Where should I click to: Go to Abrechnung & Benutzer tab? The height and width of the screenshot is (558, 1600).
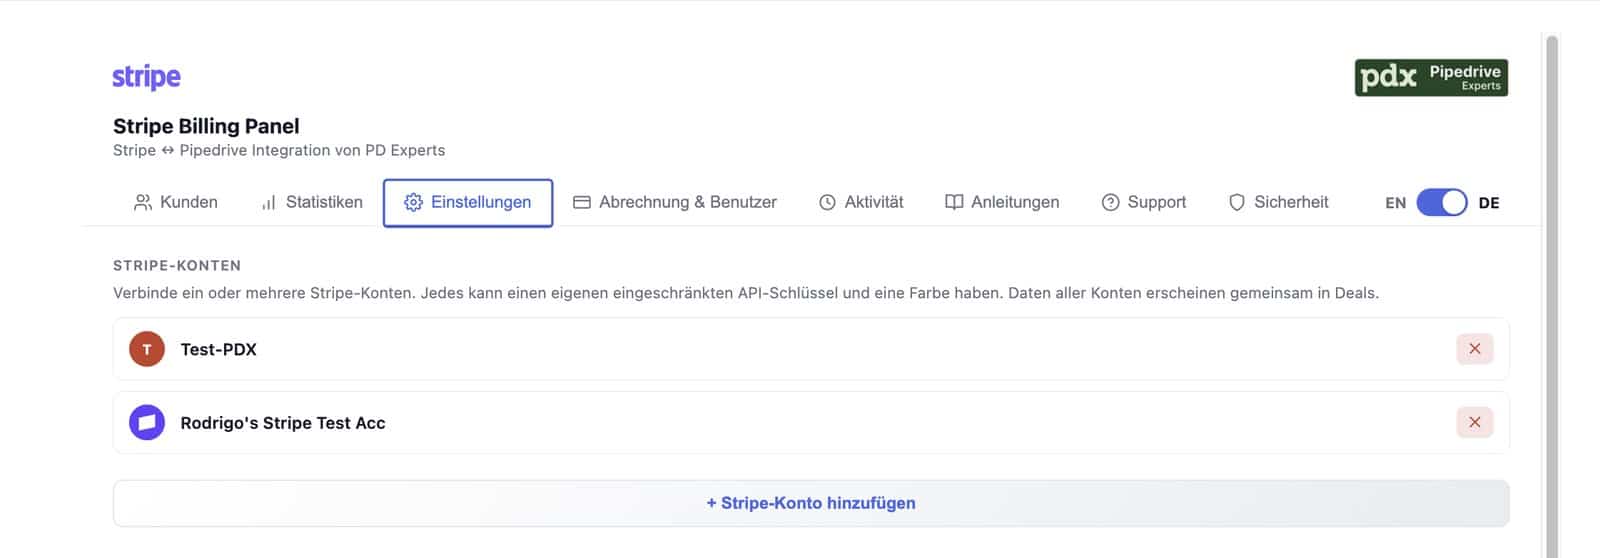coord(675,202)
